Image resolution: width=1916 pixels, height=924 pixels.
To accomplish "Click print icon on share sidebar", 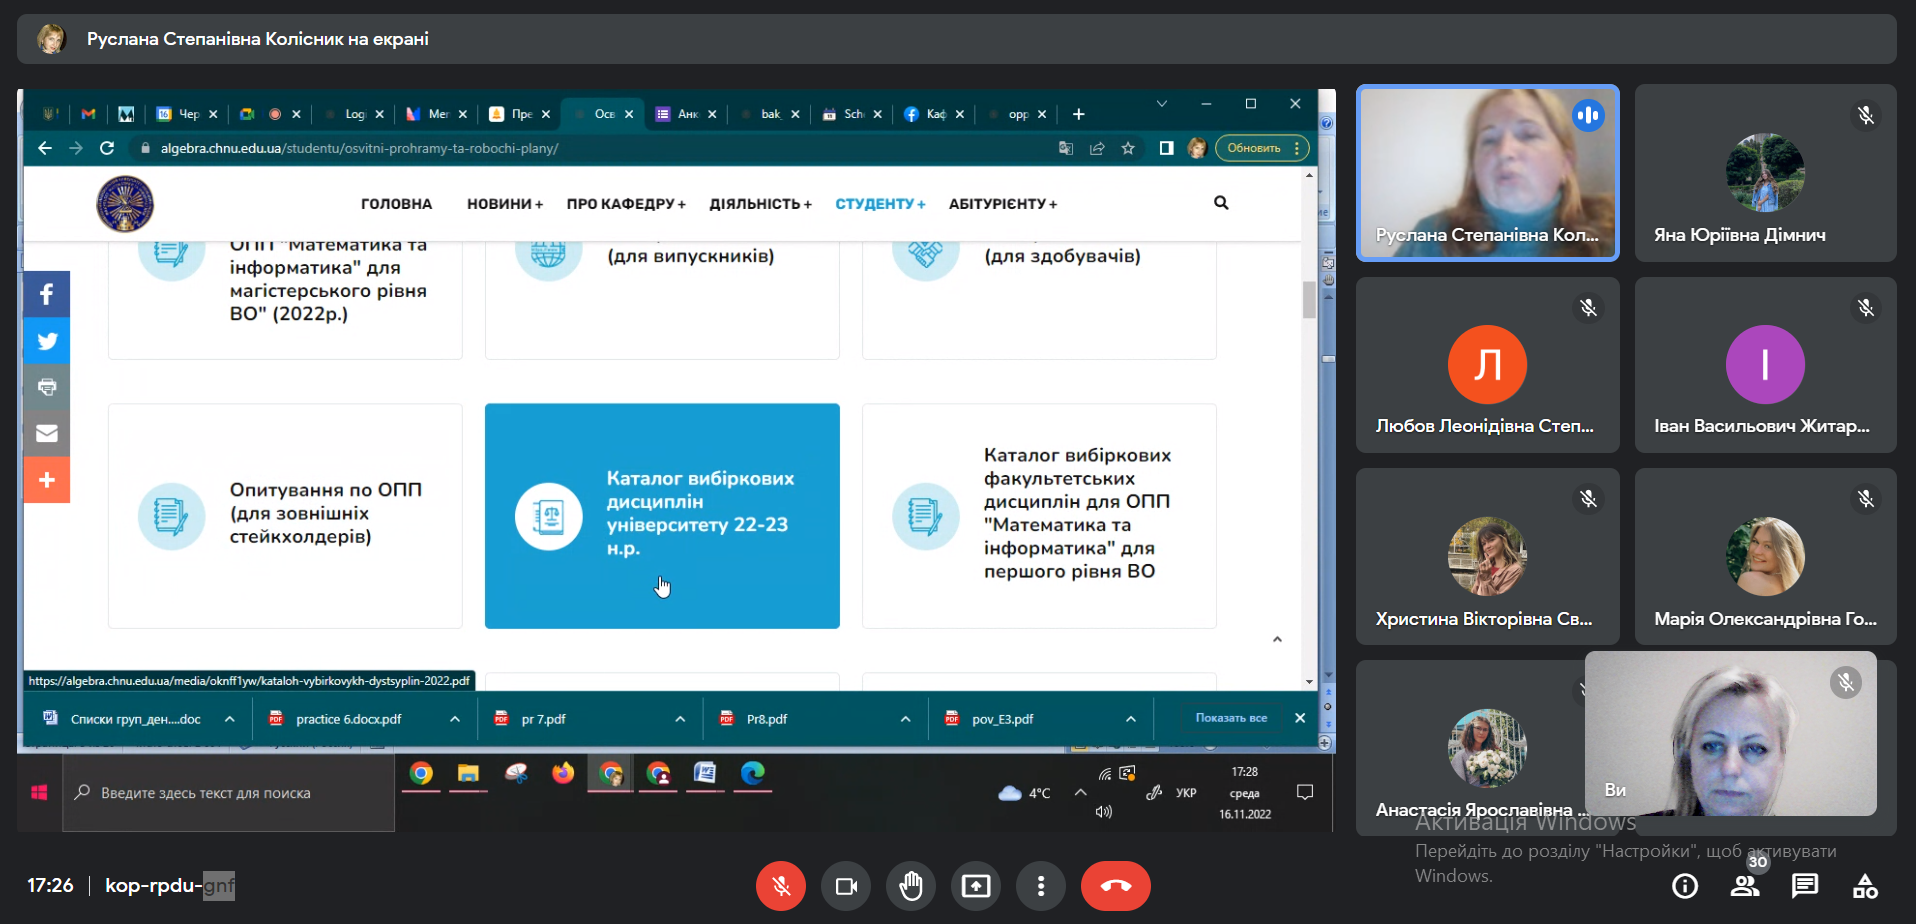I will coord(47,387).
